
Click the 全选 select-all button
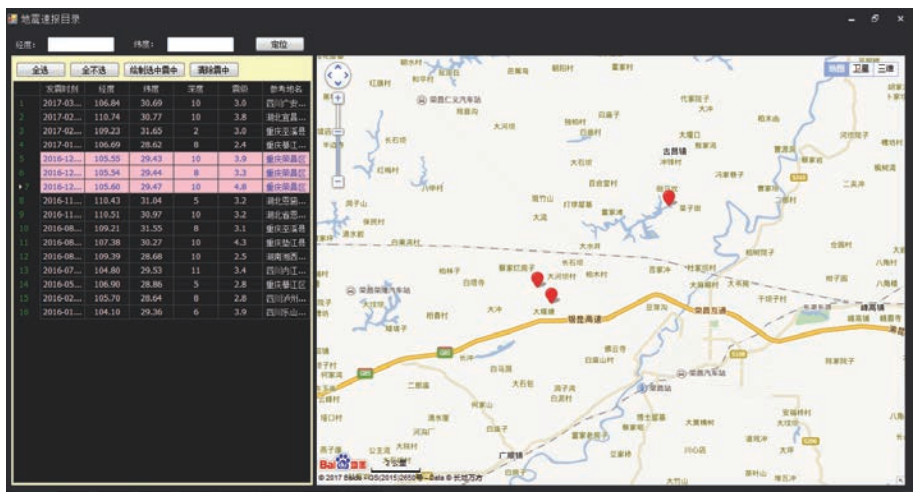point(40,70)
